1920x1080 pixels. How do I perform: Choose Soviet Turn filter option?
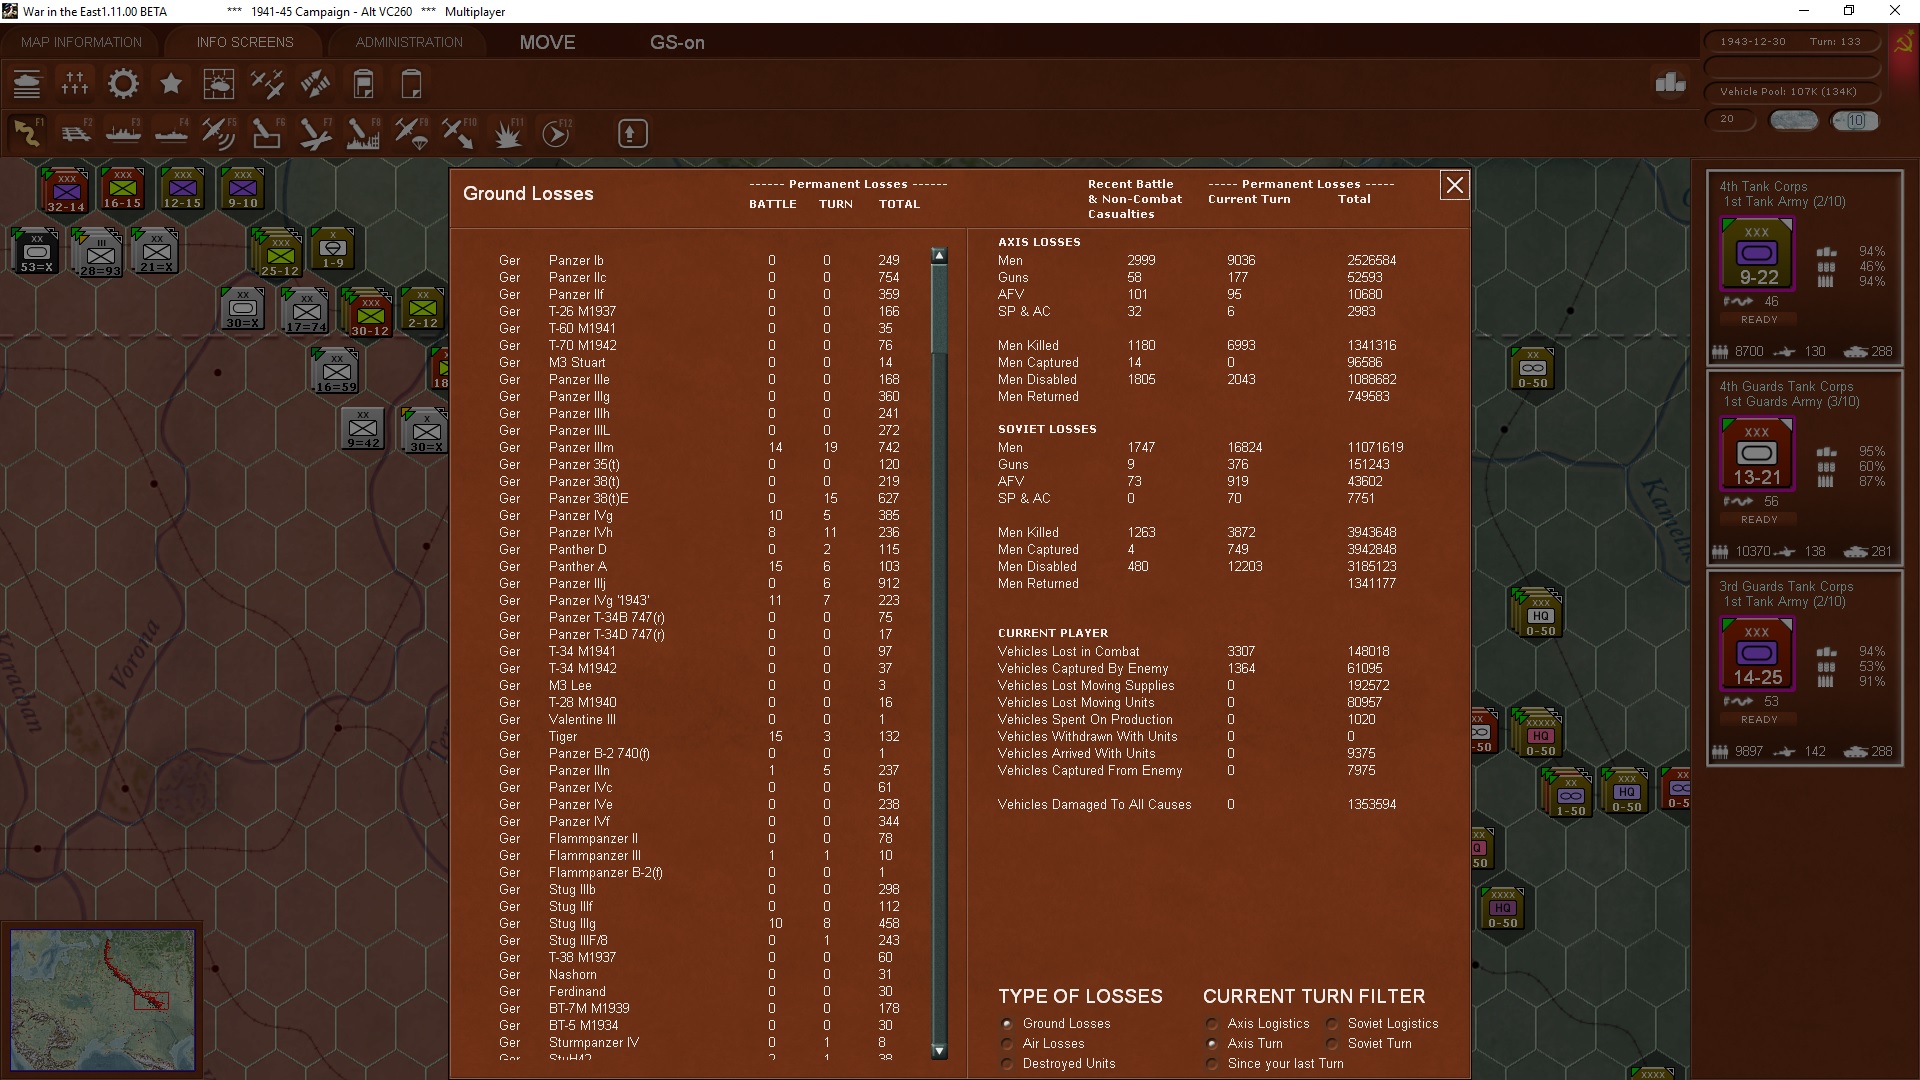point(1333,1044)
